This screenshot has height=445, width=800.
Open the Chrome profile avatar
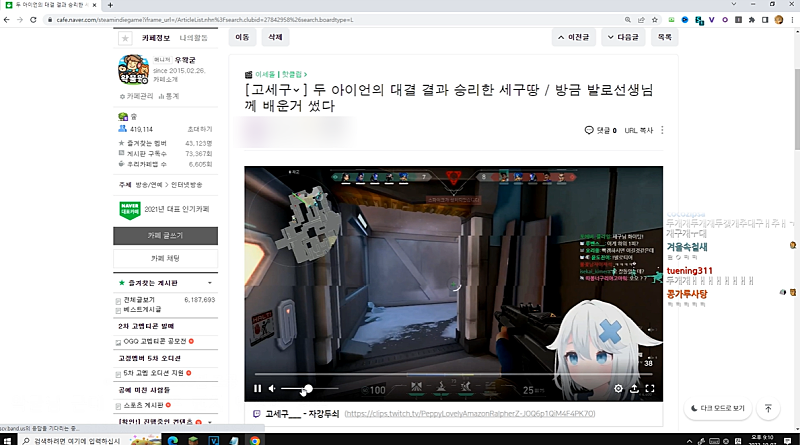point(779,20)
